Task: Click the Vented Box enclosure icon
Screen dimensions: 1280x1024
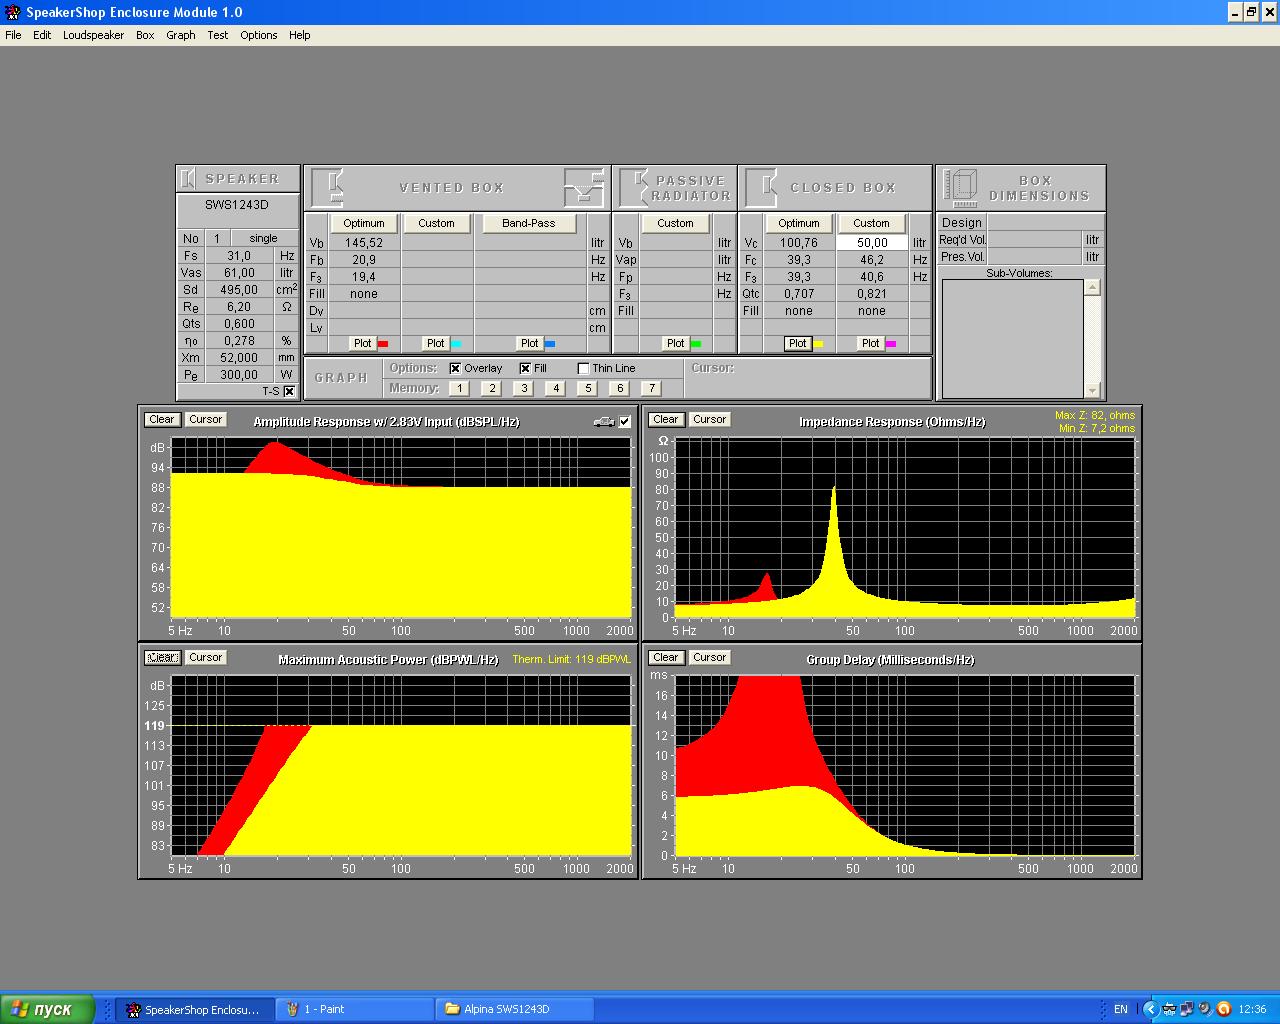Action: pyautogui.click(x=328, y=187)
